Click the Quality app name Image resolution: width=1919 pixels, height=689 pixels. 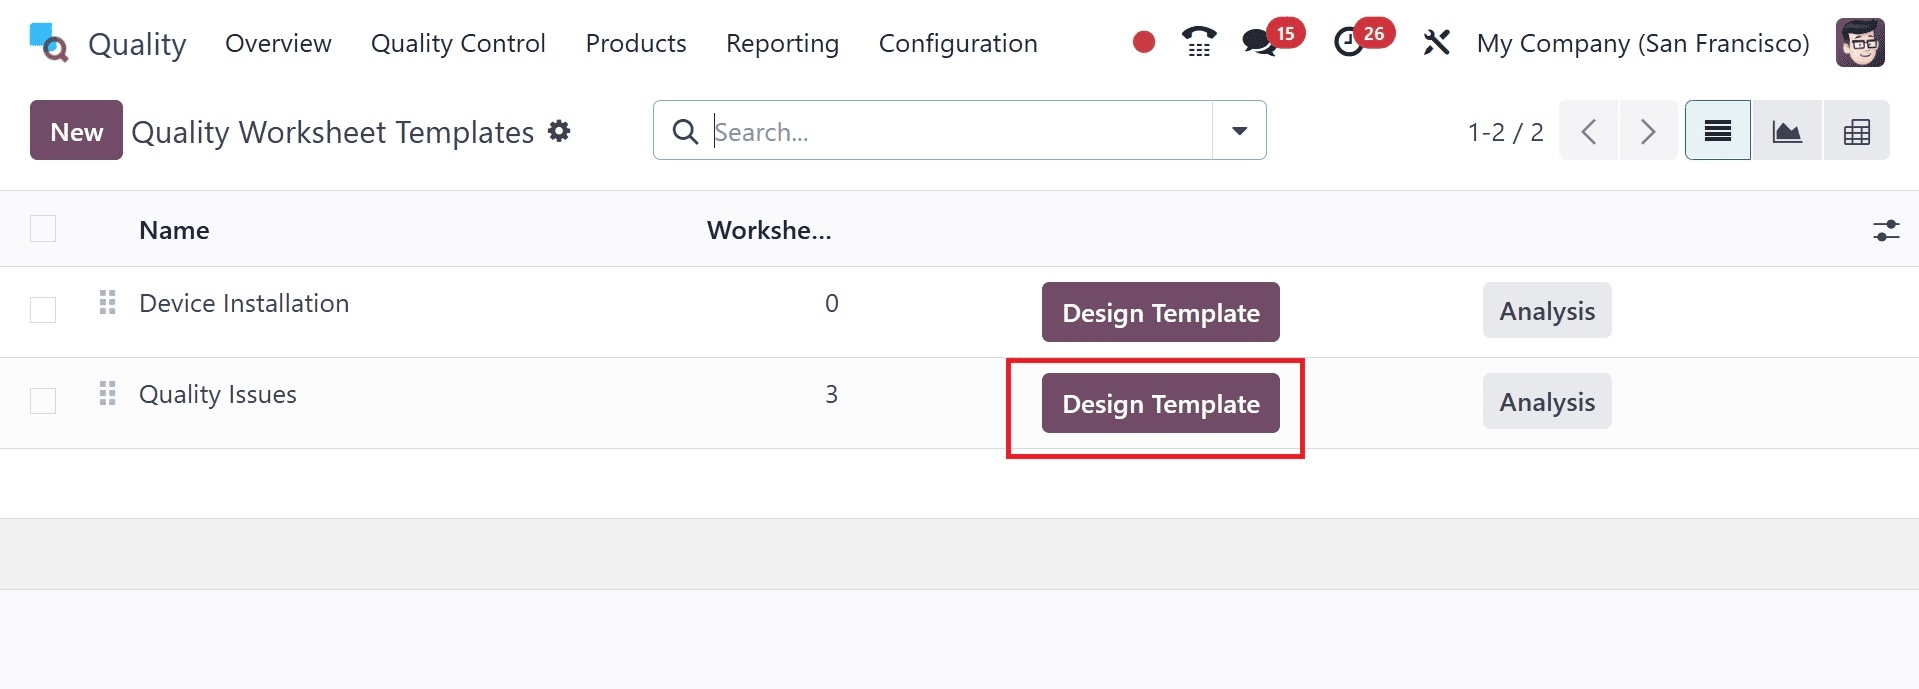(137, 44)
